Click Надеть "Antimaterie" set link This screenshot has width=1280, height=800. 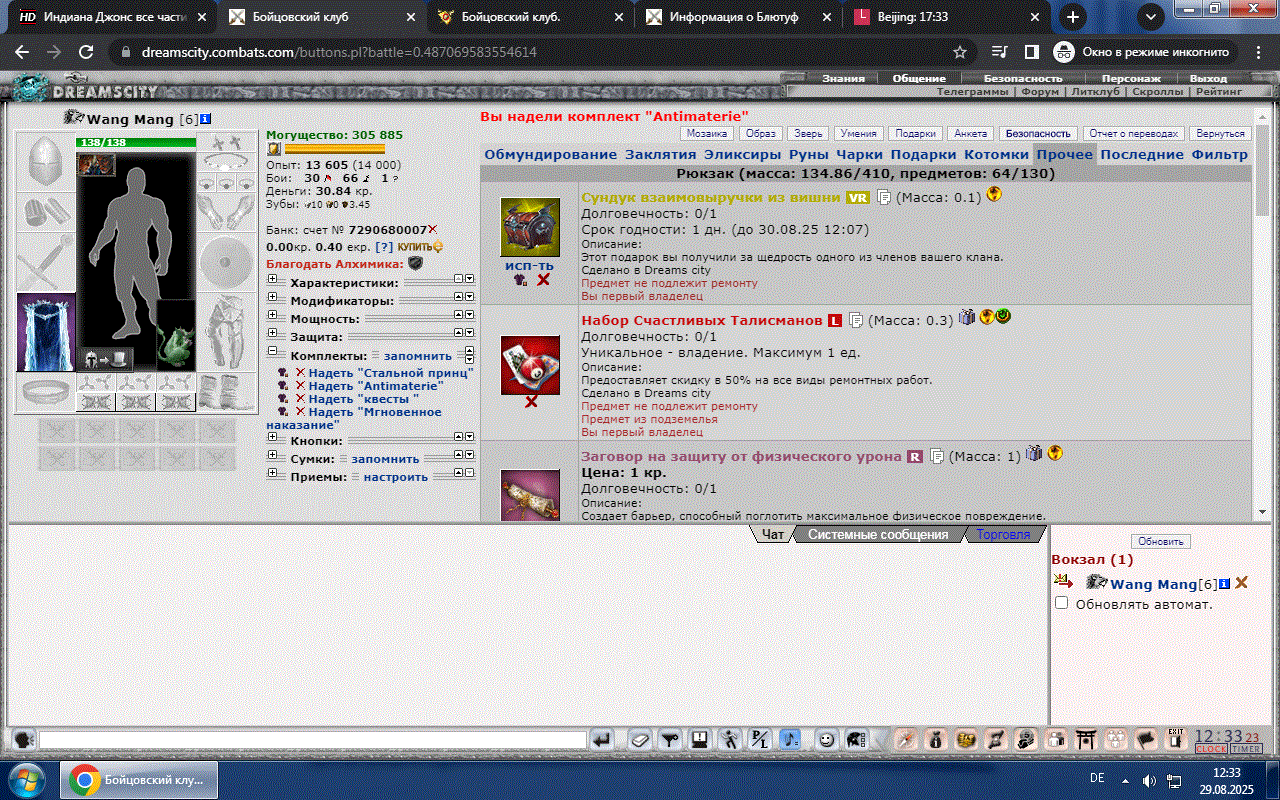[x=375, y=386]
